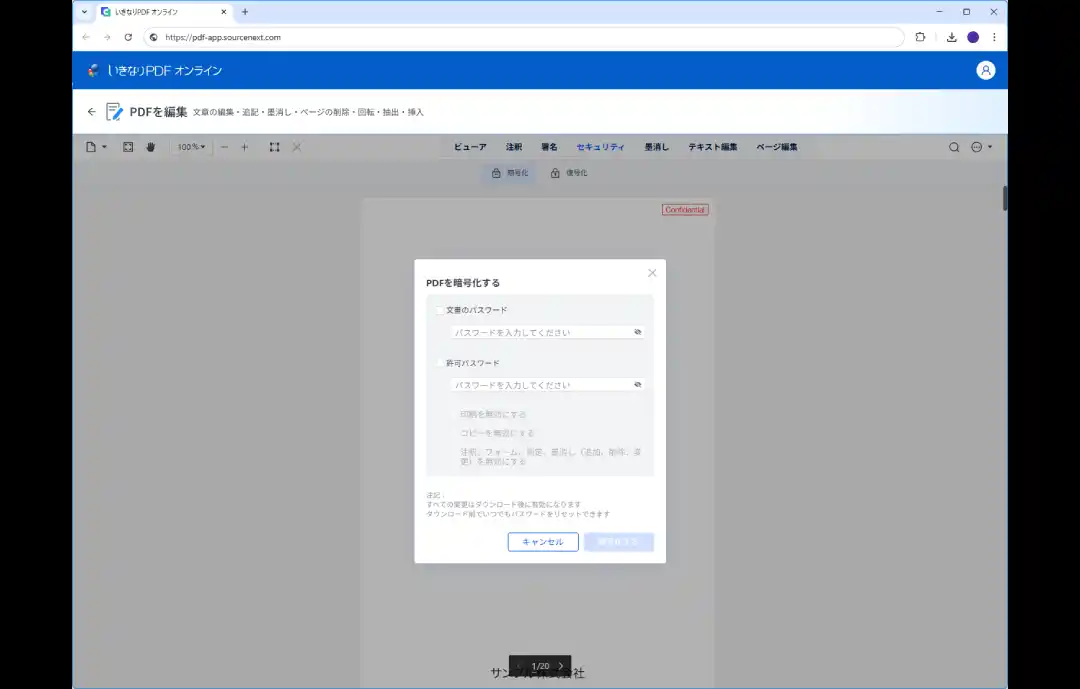Select the hand pan tool
The image size is (1080, 689).
(x=151, y=147)
